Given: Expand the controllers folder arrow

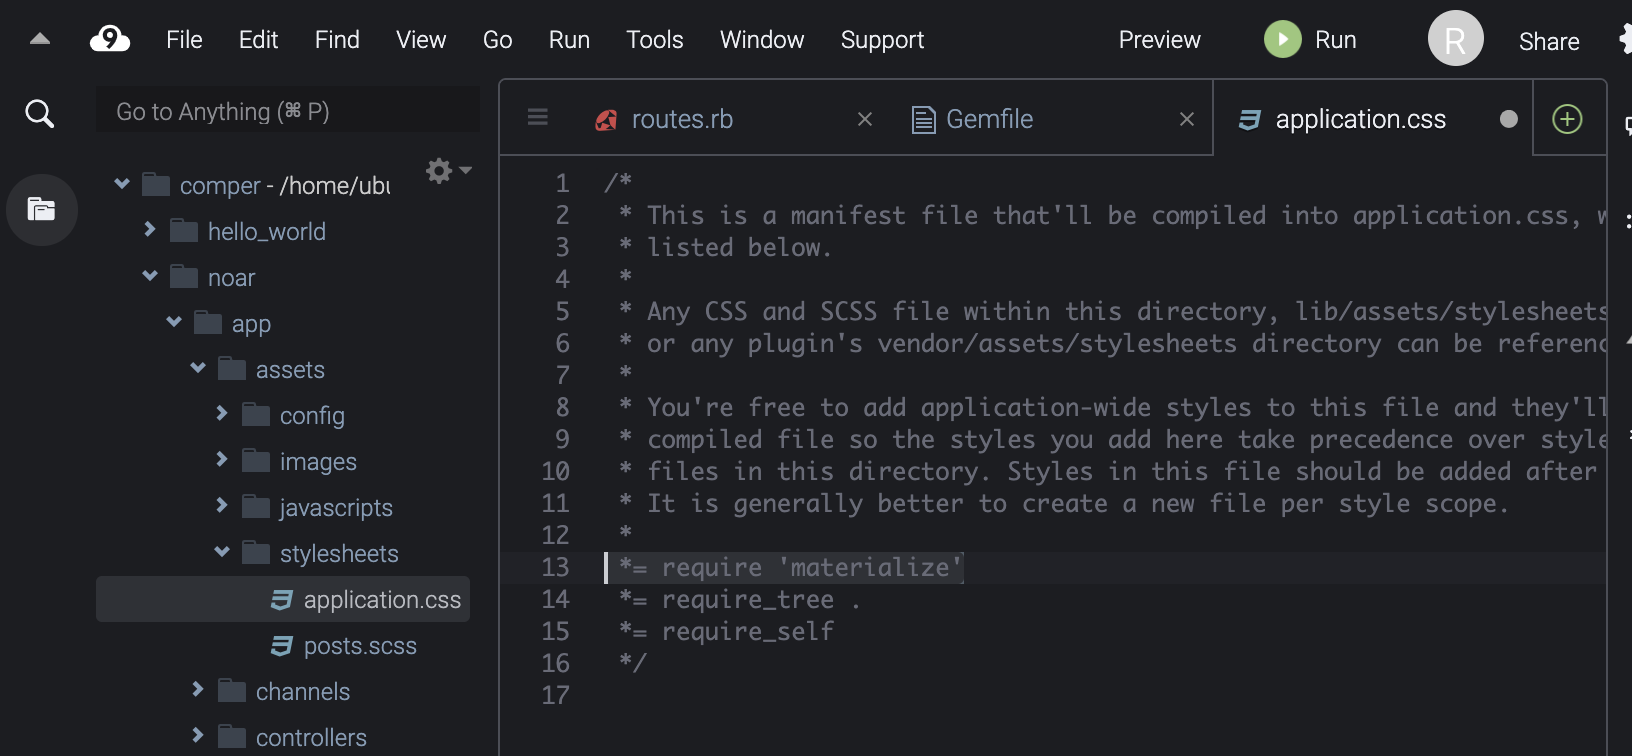Looking at the screenshot, I should click(198, 735).
